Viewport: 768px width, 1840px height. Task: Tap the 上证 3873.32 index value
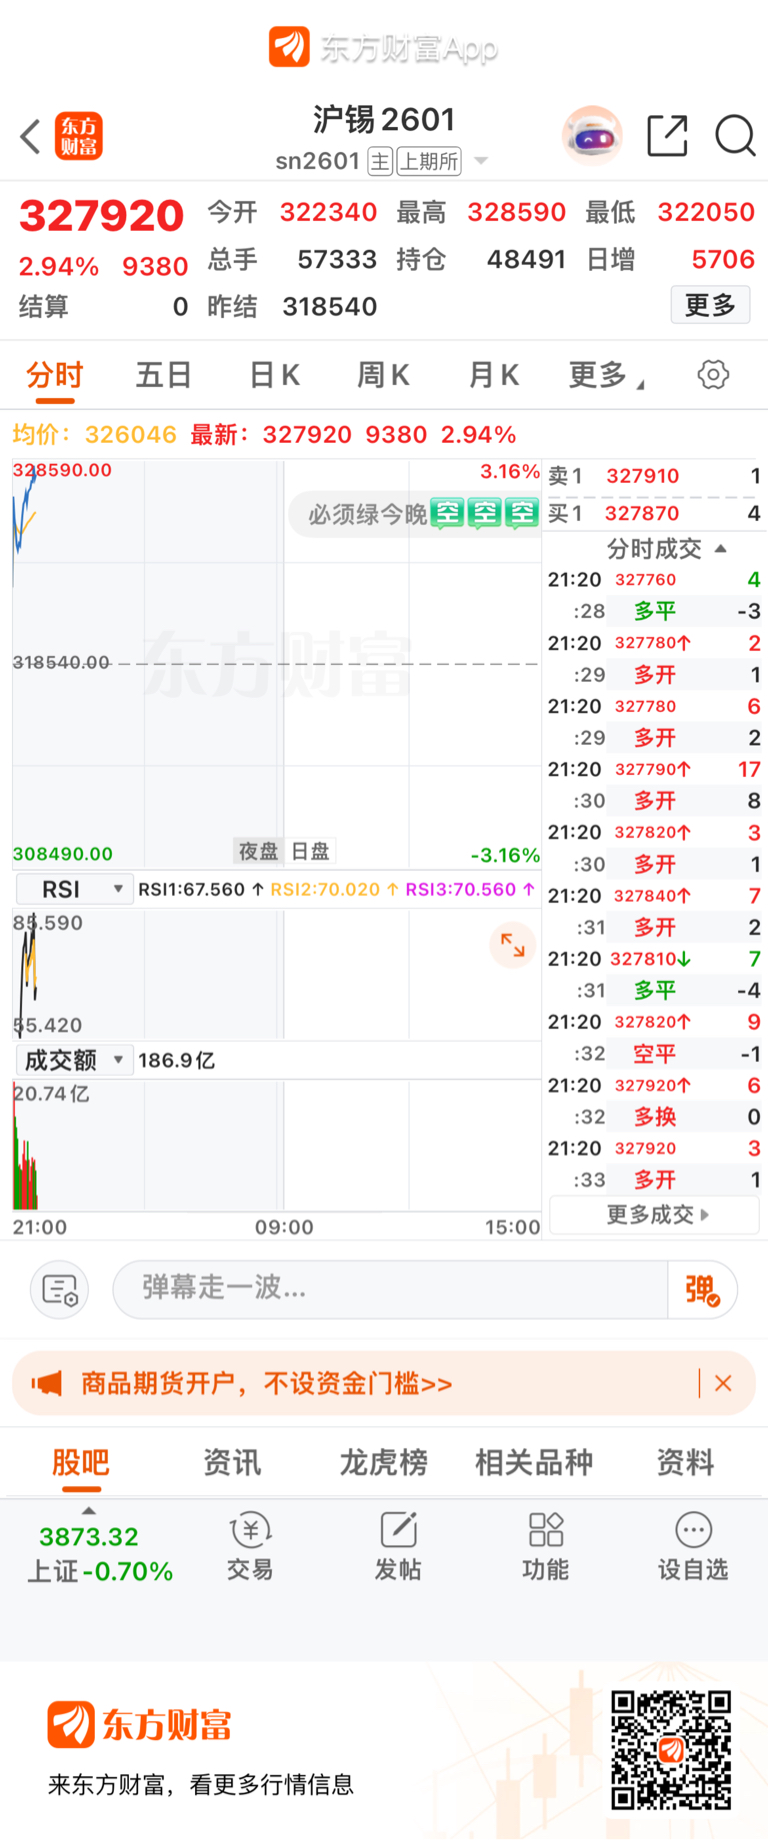click(x=89, y=1537)
